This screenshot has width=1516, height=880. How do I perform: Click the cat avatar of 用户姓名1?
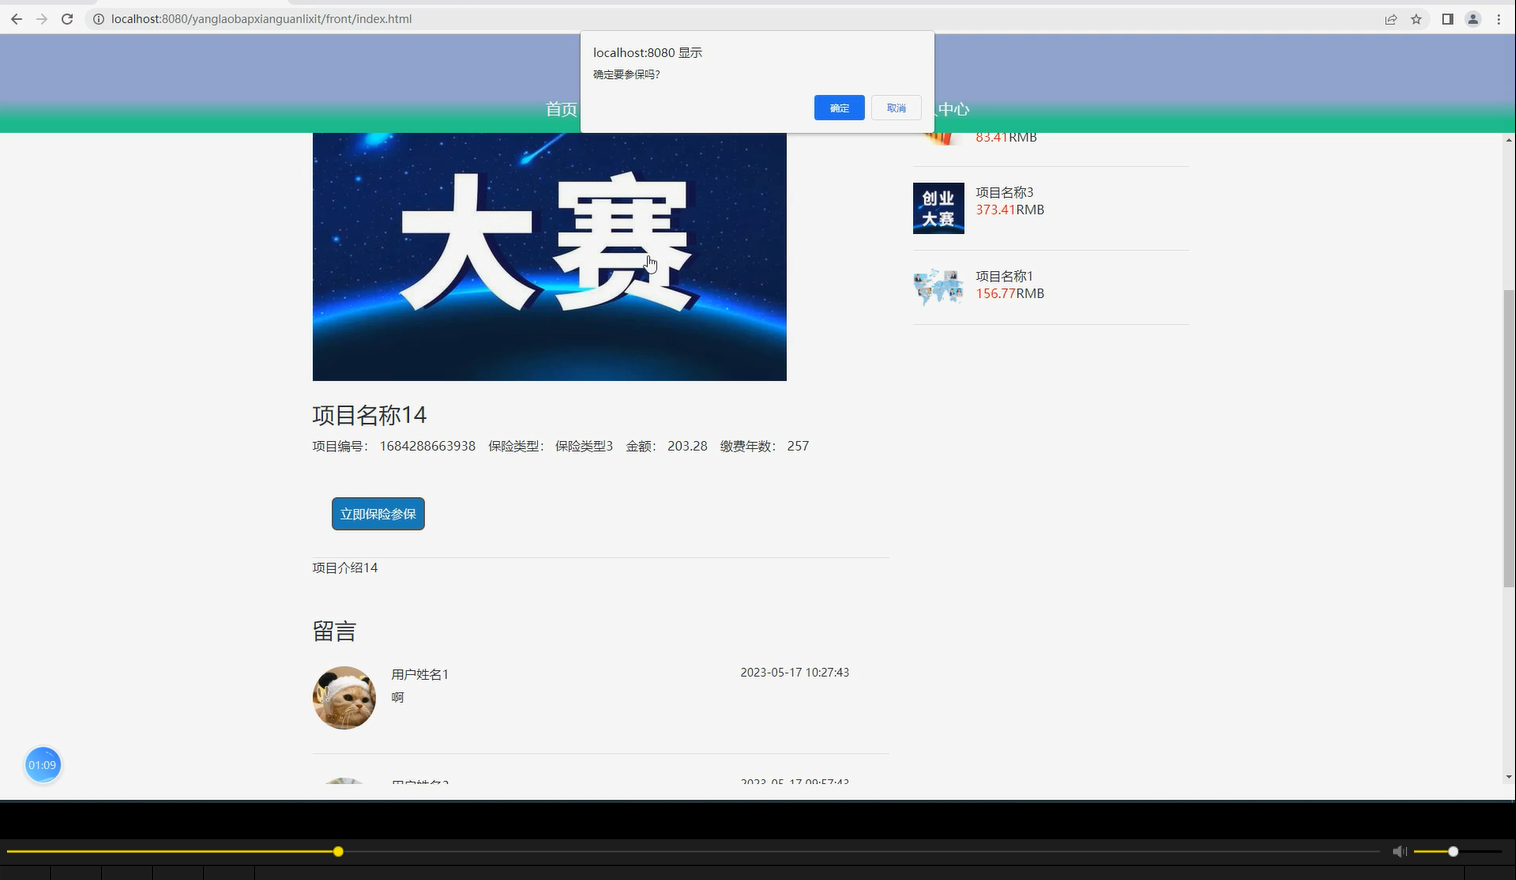[343, 697]
